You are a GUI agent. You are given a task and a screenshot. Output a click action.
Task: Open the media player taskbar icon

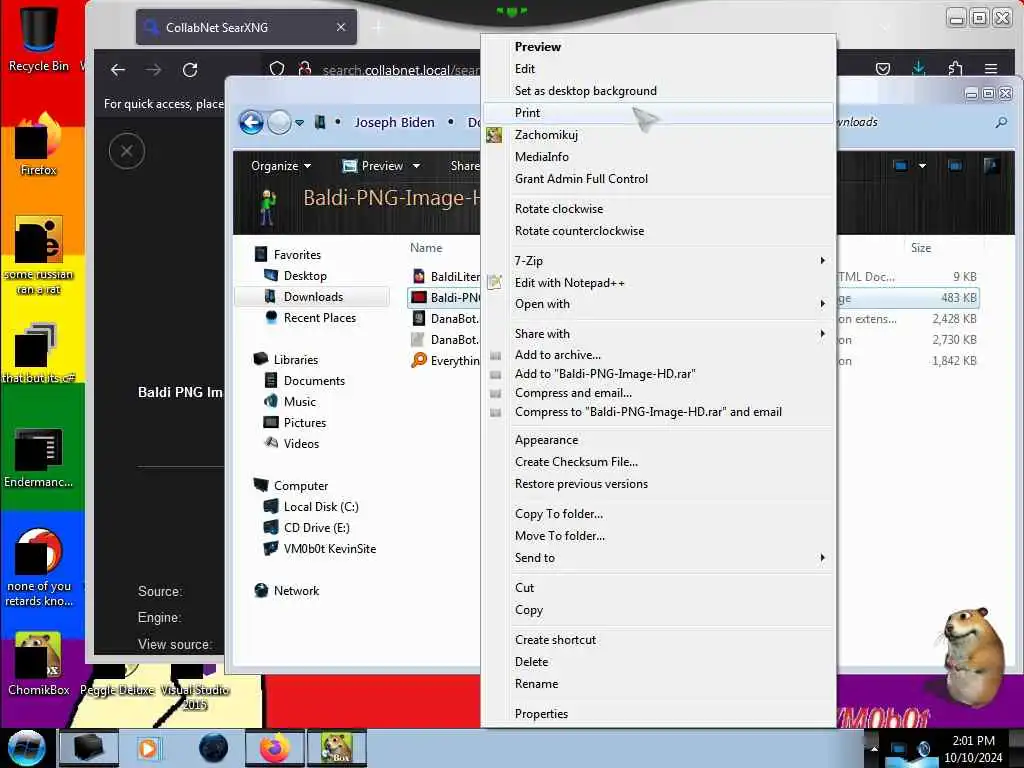click(x=148, y=748)
